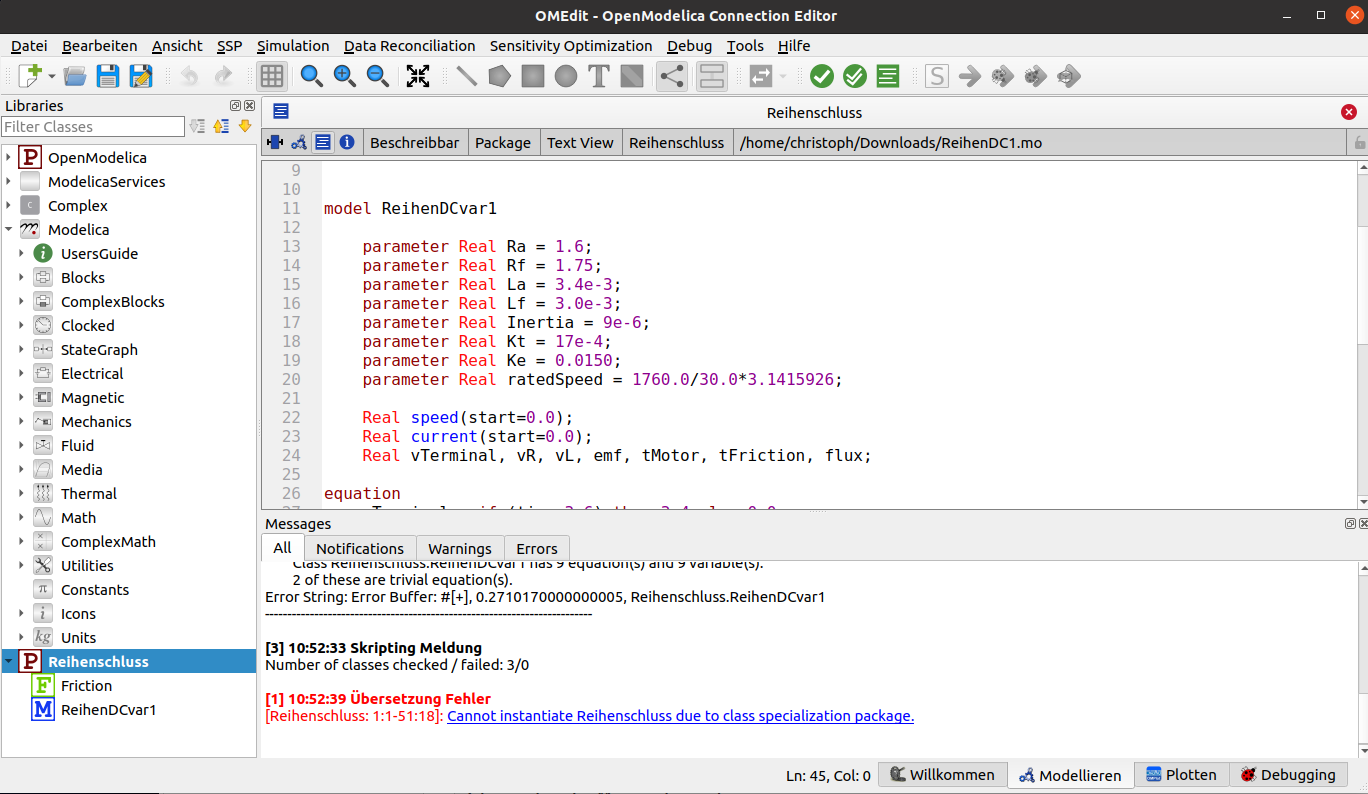Open the Hilfe menu
The width and height of the screenshot is (1368, 794).
794,46
